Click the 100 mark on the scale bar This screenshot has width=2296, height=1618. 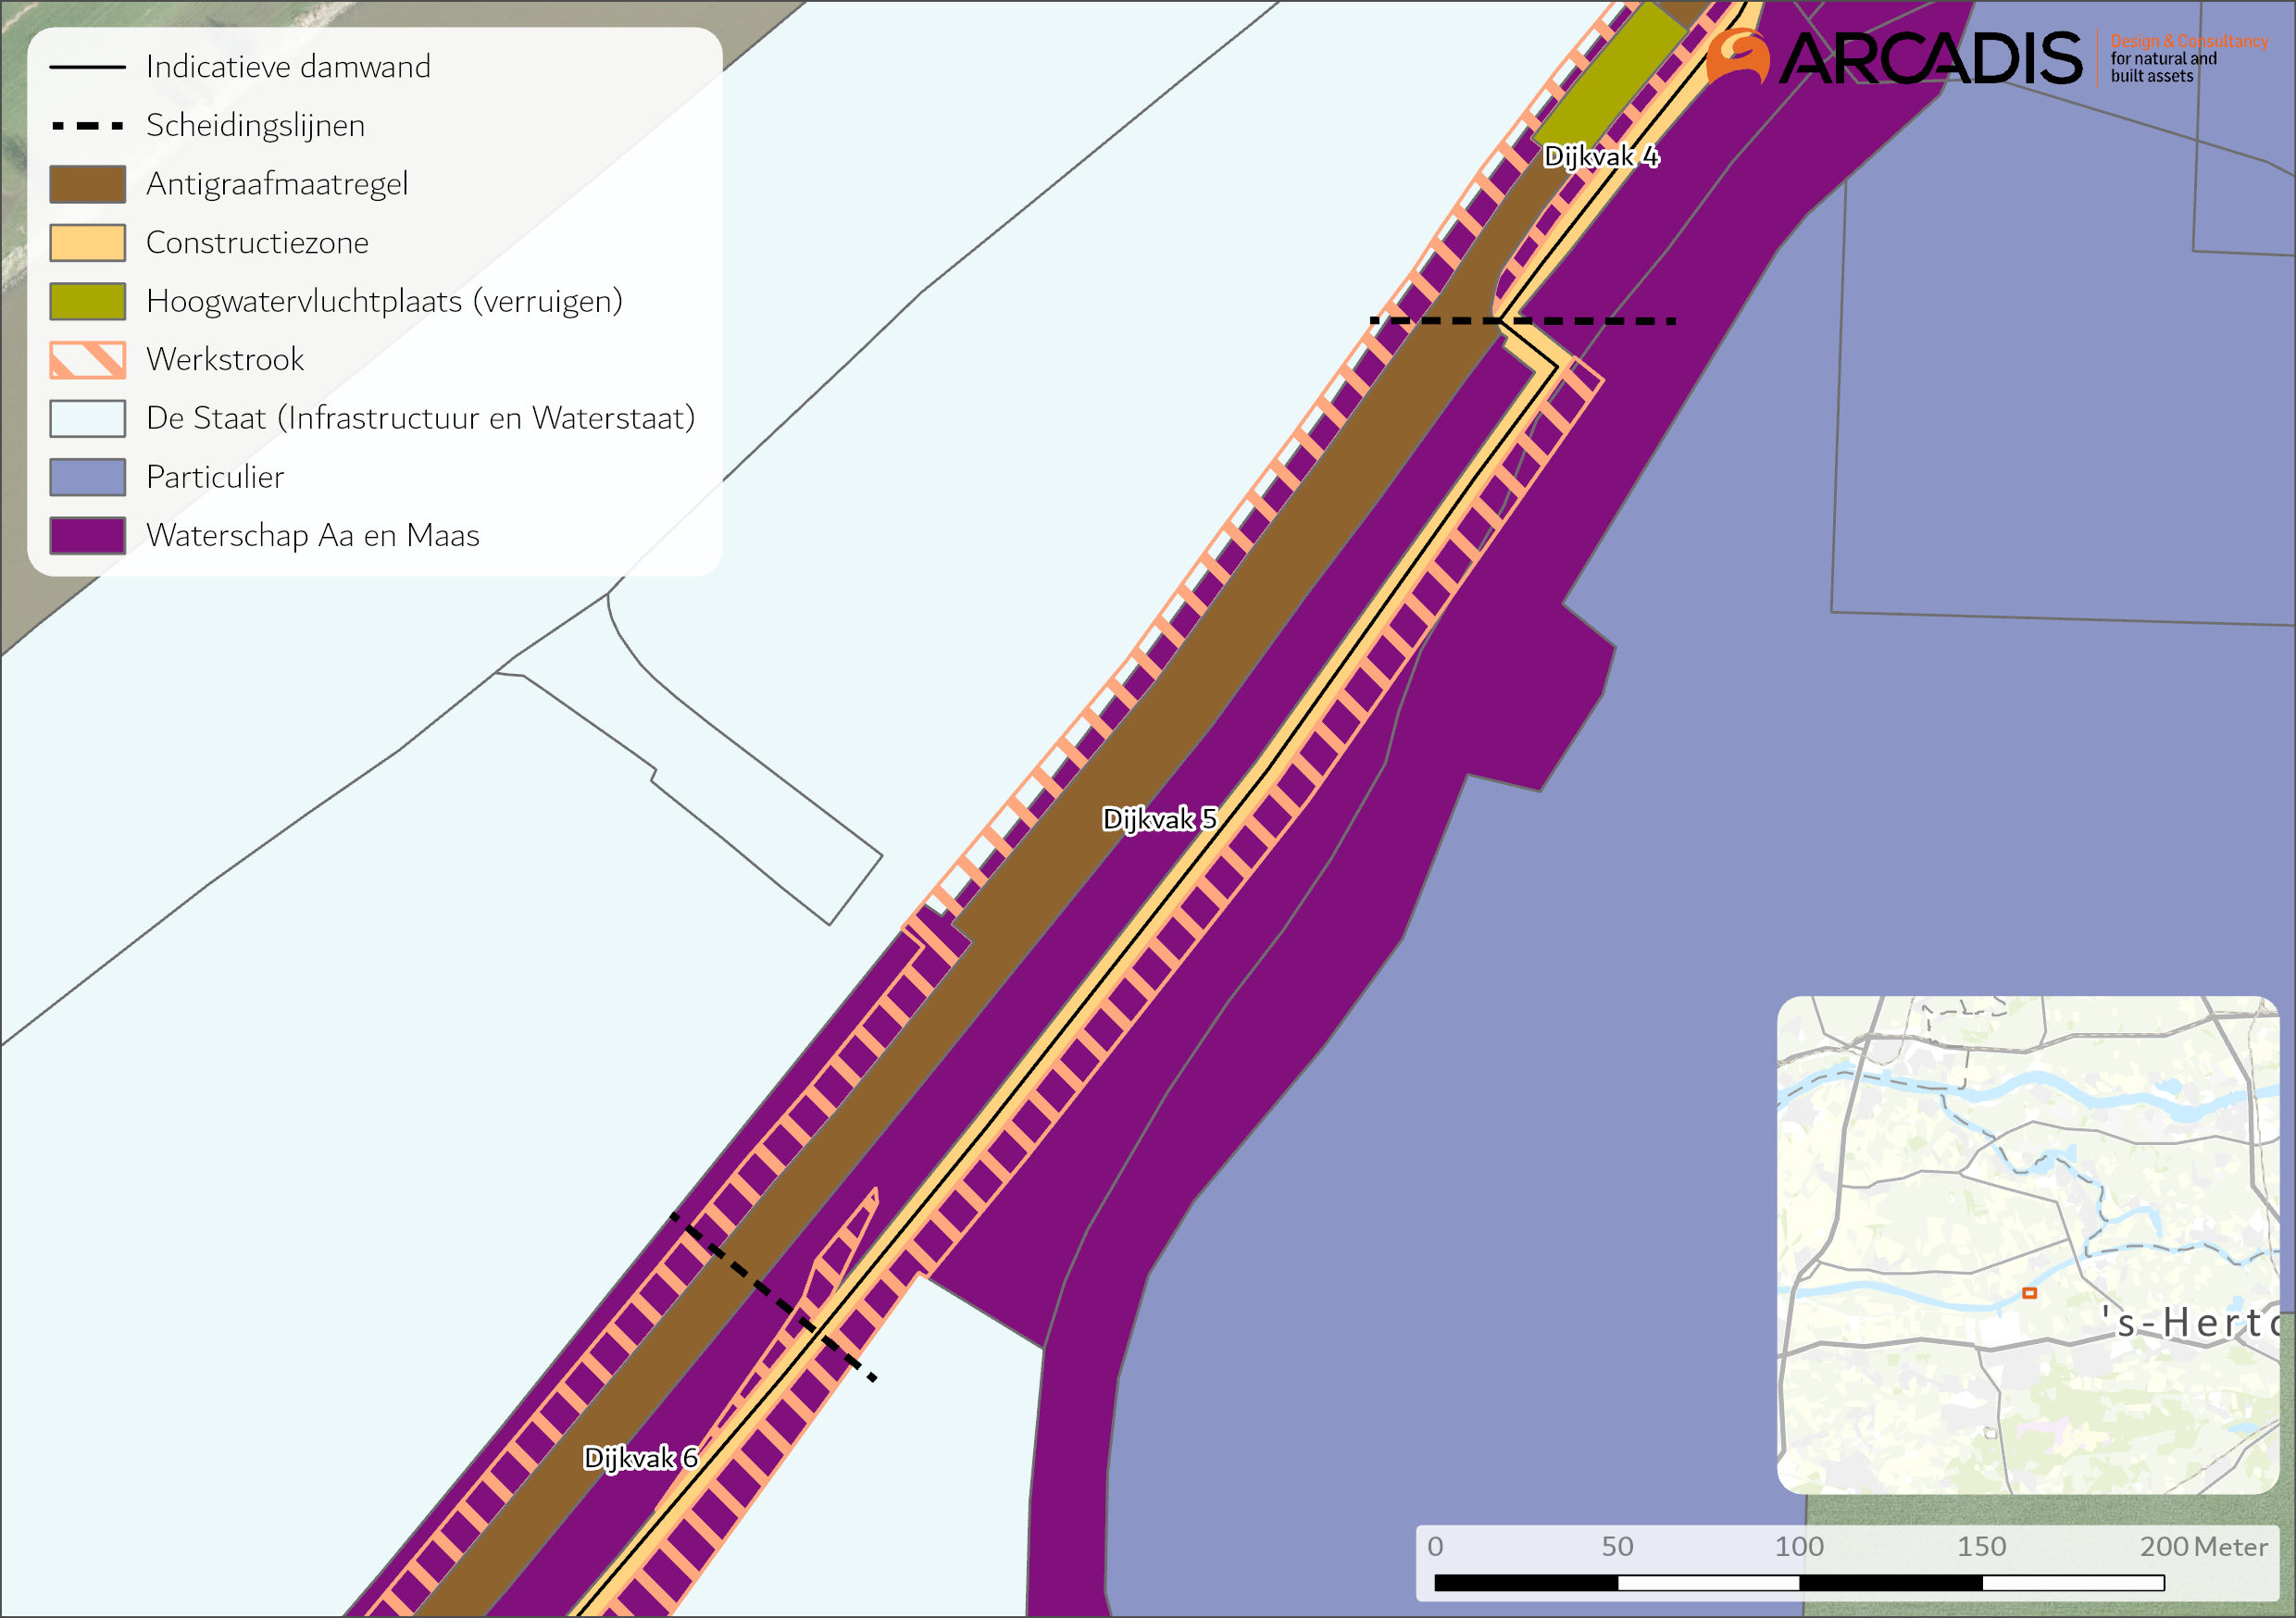1799,1547
